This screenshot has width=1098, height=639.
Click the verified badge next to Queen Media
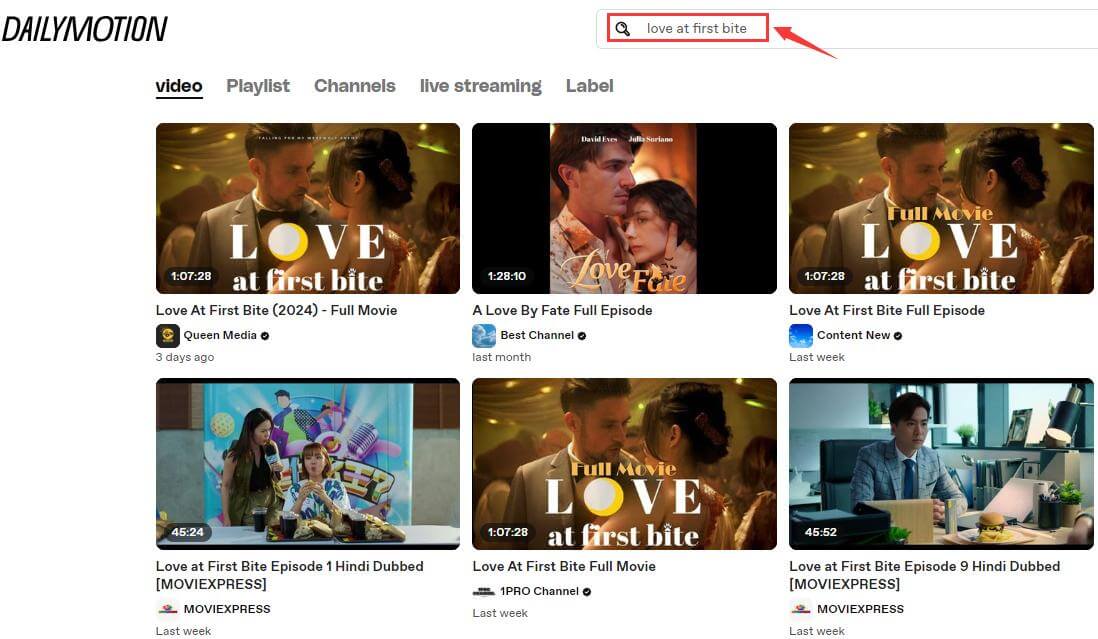[x=264, y=336]
